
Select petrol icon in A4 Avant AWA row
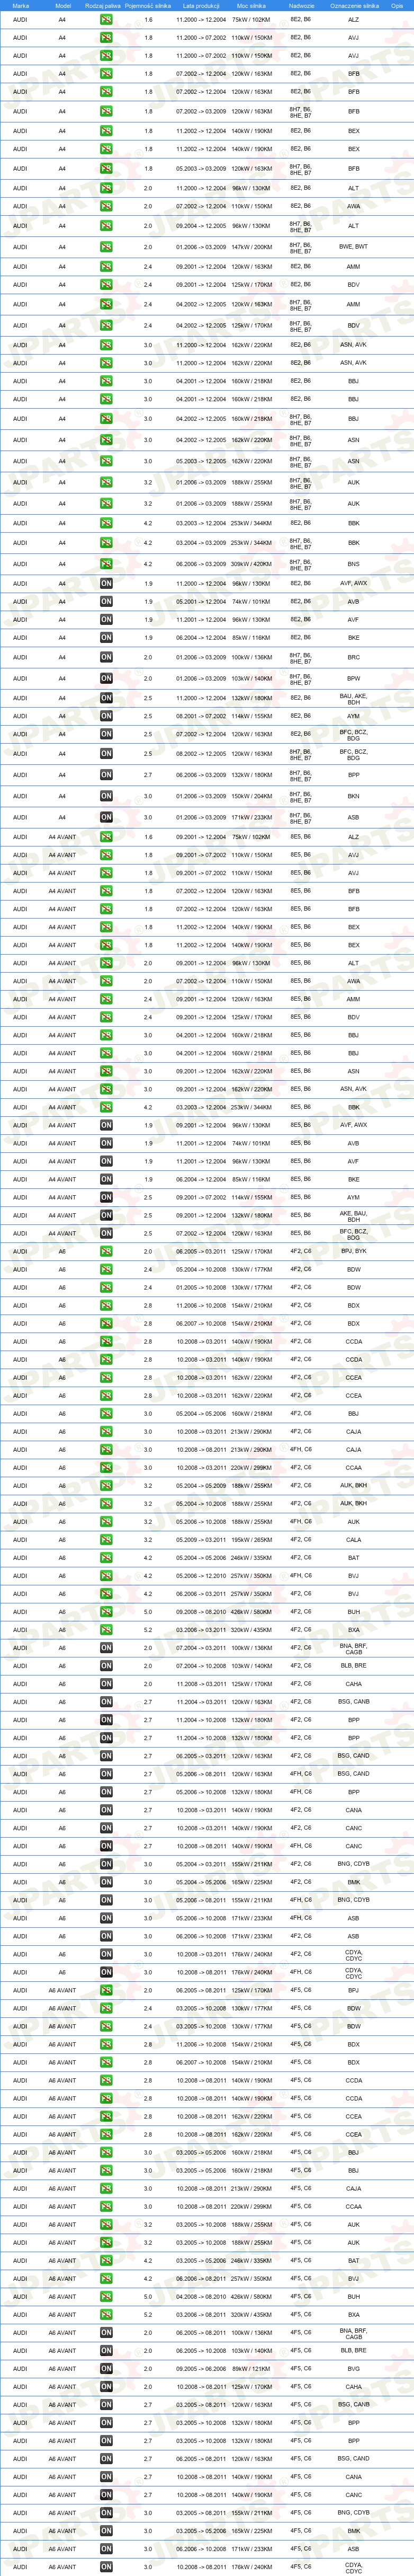click(106, 982)
